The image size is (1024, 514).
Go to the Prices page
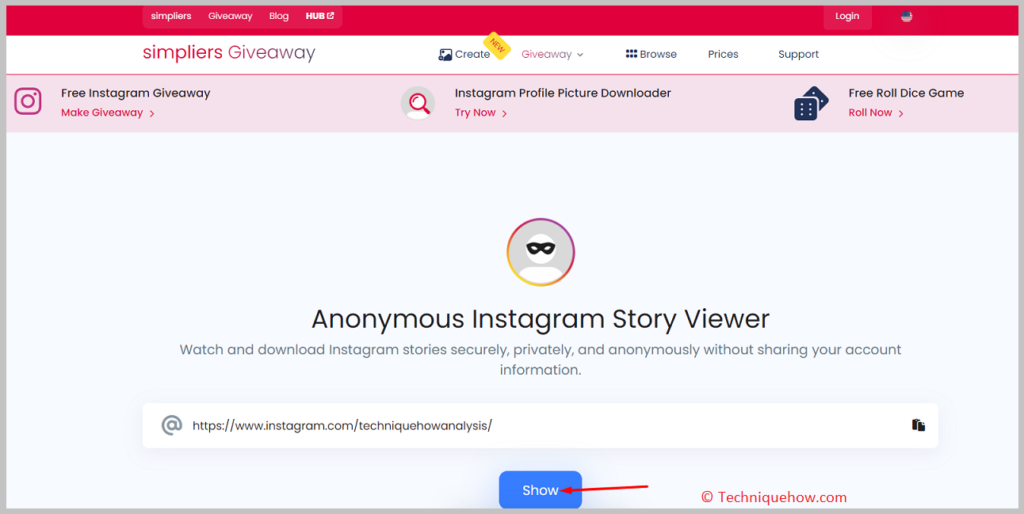click(x=723, y=54)
